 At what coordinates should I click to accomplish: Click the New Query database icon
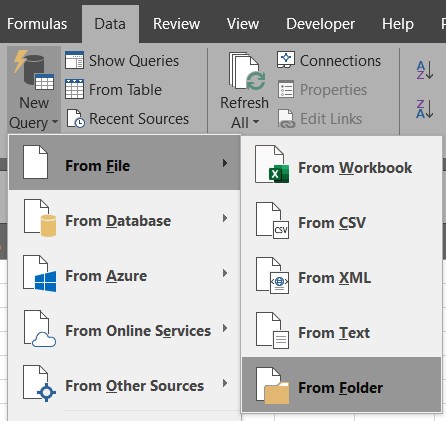(34, 70)
